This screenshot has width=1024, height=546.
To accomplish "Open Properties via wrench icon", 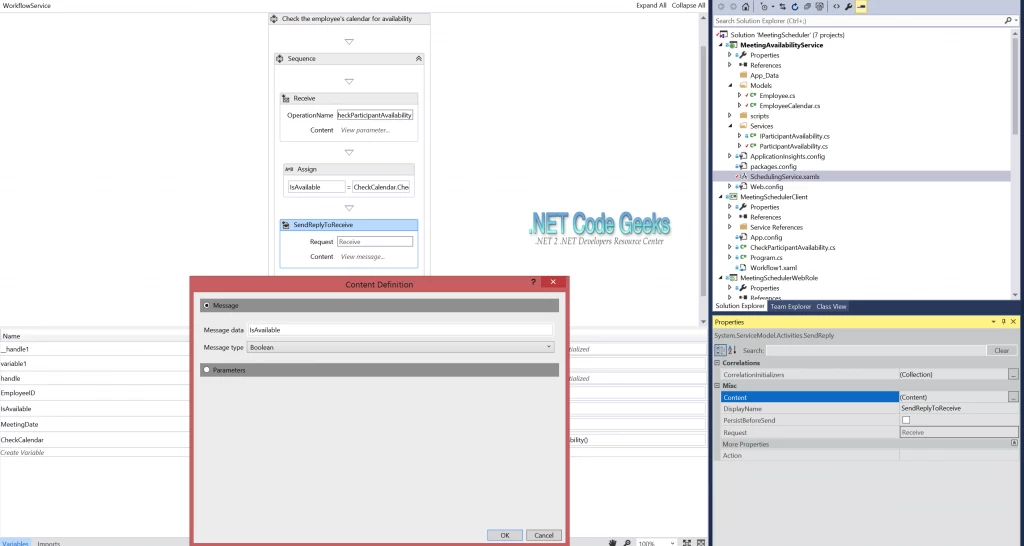I will tap(849, 7).
